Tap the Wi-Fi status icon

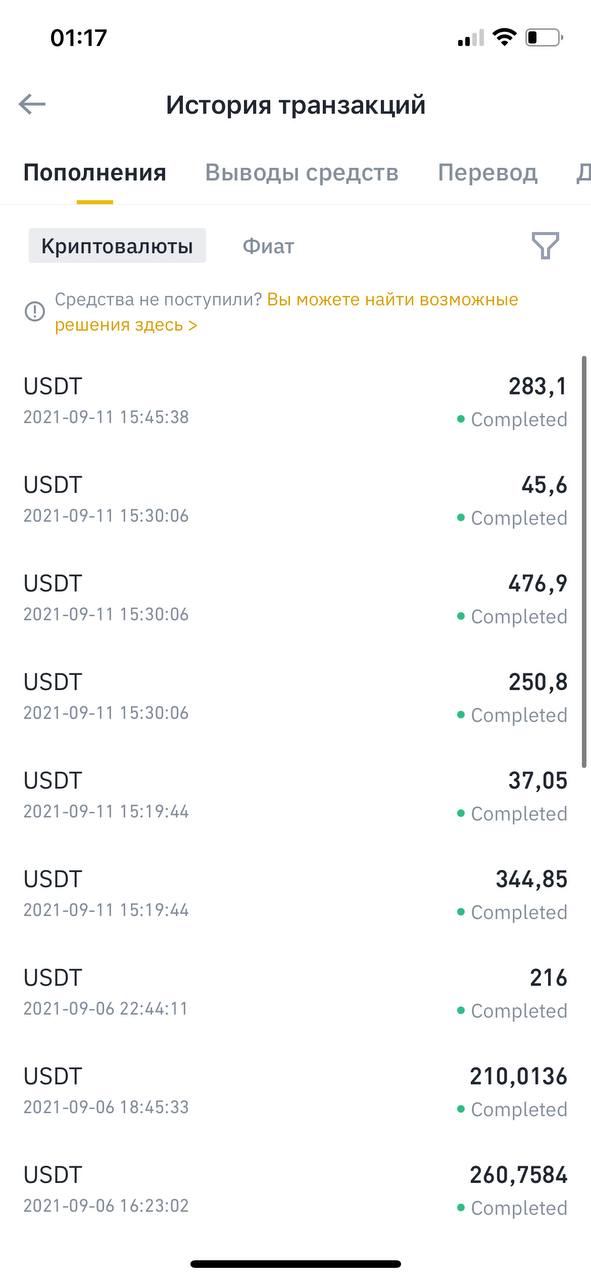tap(505, 38)
